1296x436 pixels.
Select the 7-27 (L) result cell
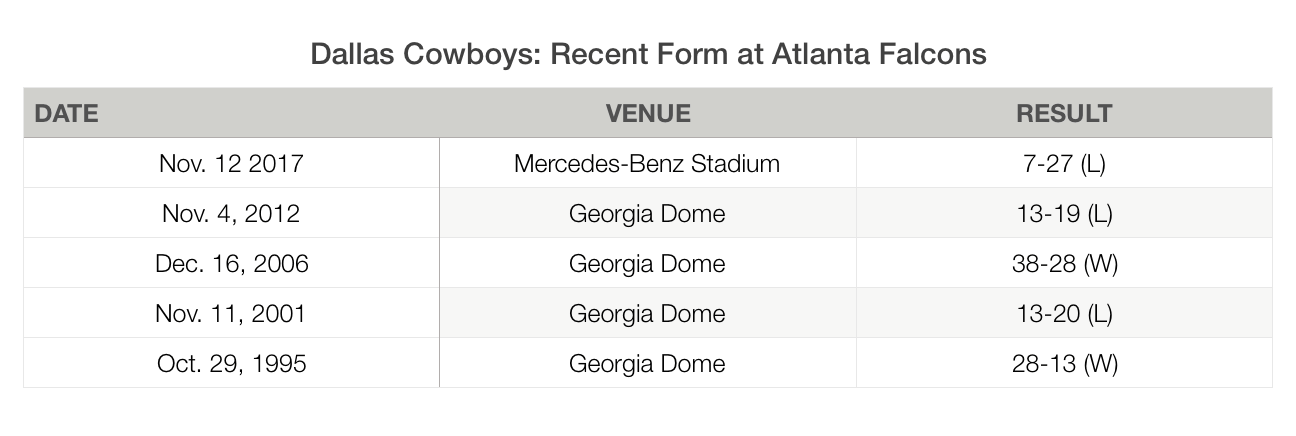click(x=1064, y=163)
